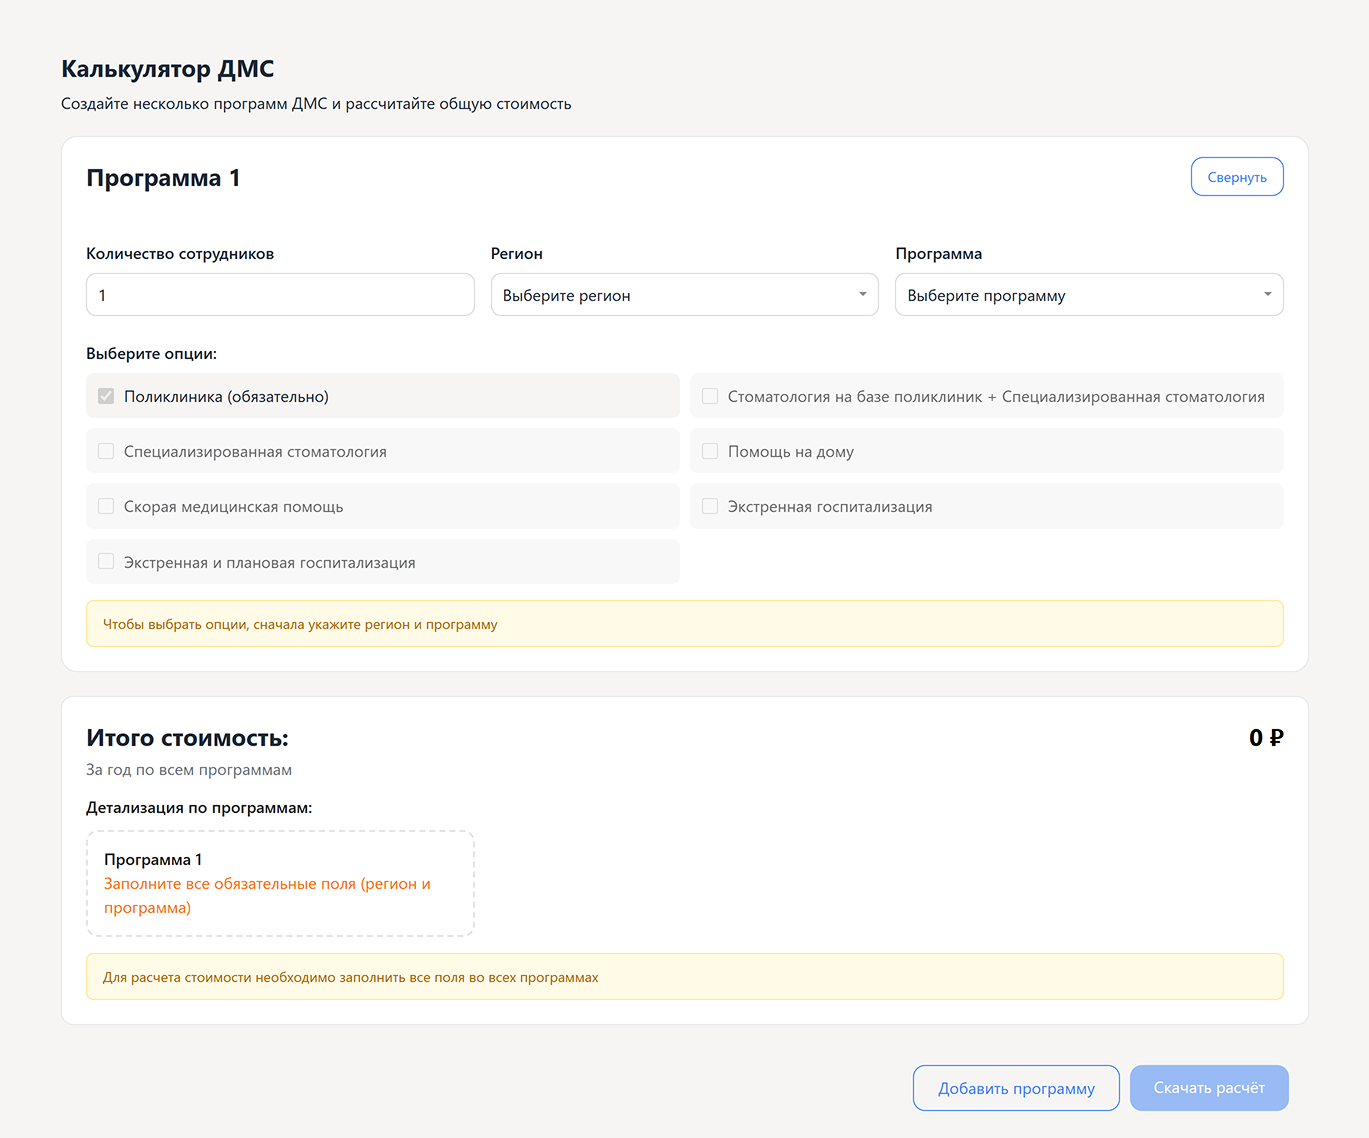This screenshot has width=1369, height=1138.
Task: Check the Экстренная госпитализация option
Action: (x=710, y=506)
